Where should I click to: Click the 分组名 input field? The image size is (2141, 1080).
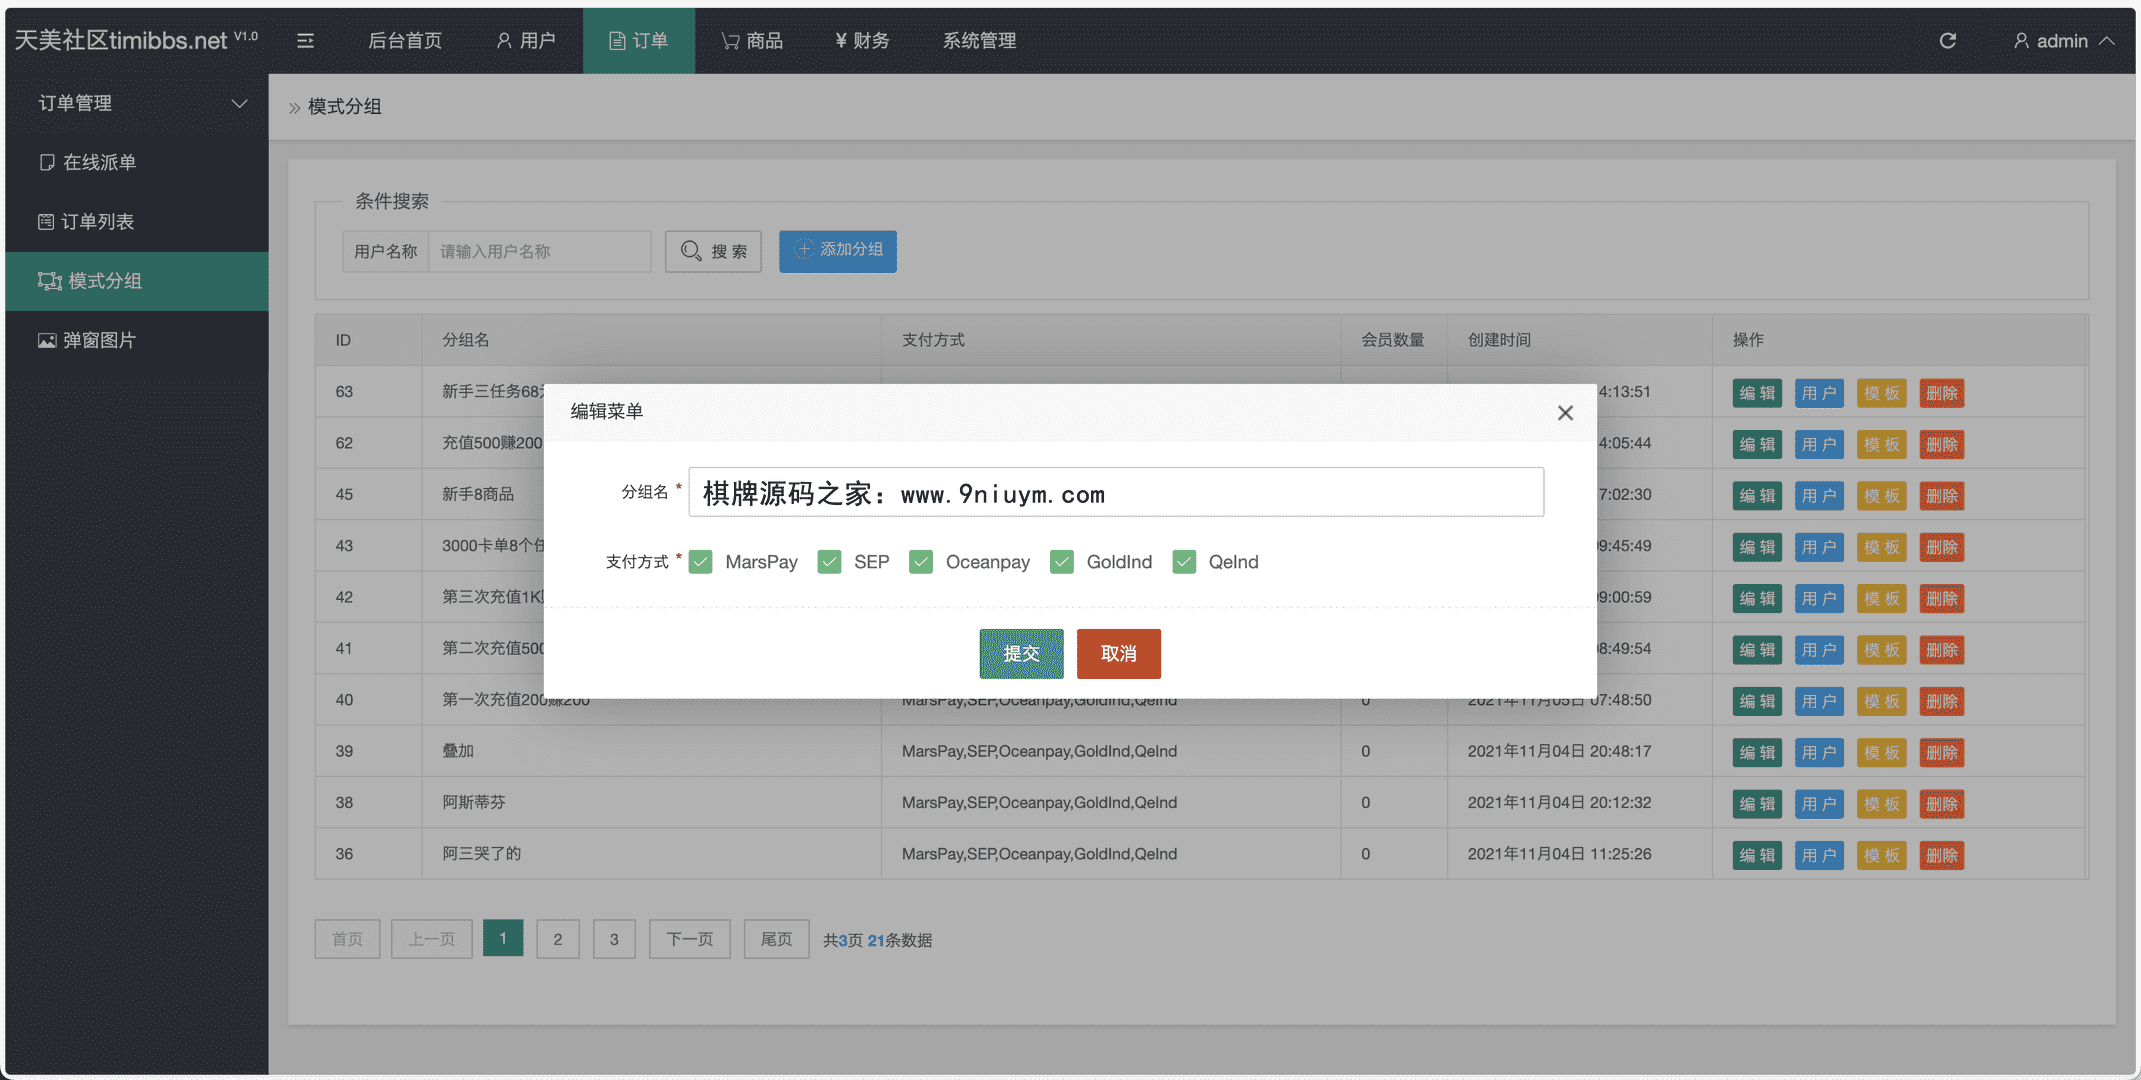point(1116,492)
